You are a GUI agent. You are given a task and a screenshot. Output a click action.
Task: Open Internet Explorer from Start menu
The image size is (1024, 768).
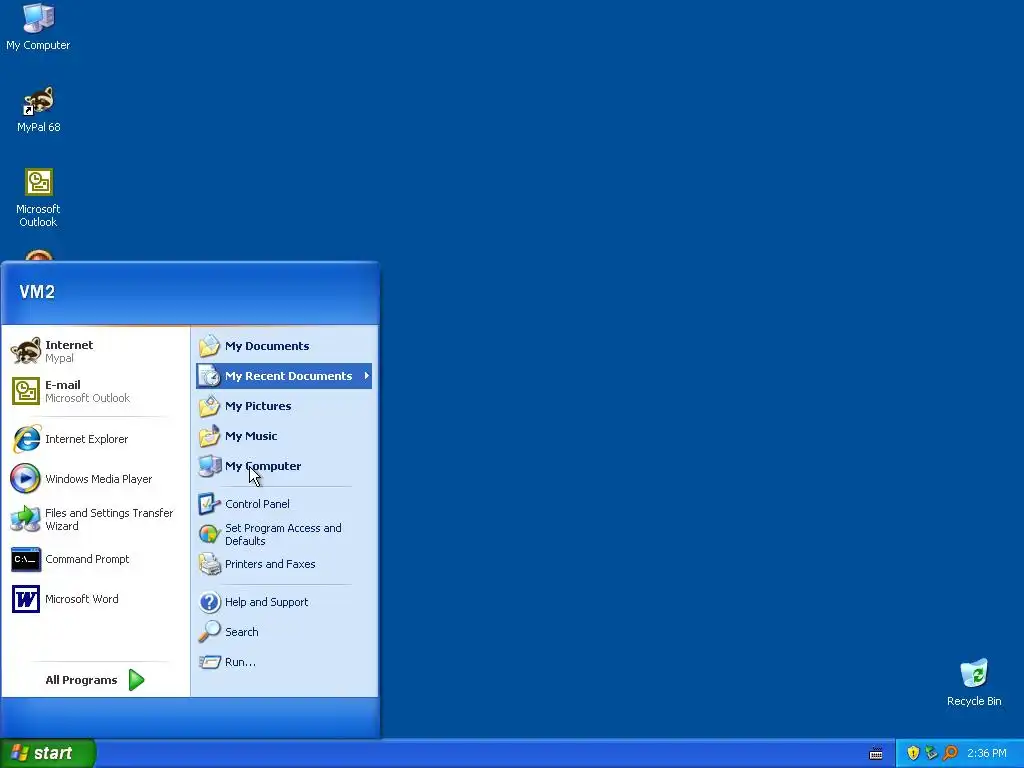[x=95, y=439]
